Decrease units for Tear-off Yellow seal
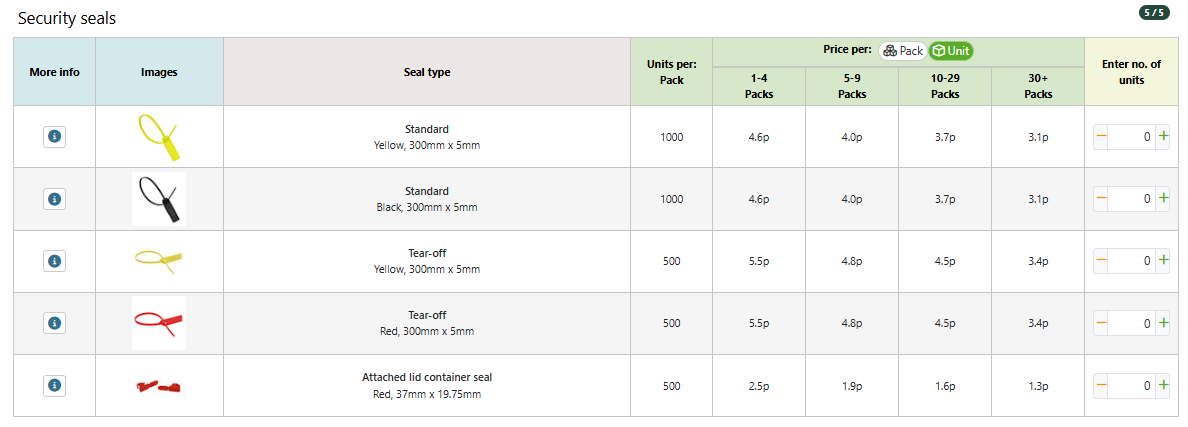Viewport: 1188px width, 427px height. [x=1102, y=261]
